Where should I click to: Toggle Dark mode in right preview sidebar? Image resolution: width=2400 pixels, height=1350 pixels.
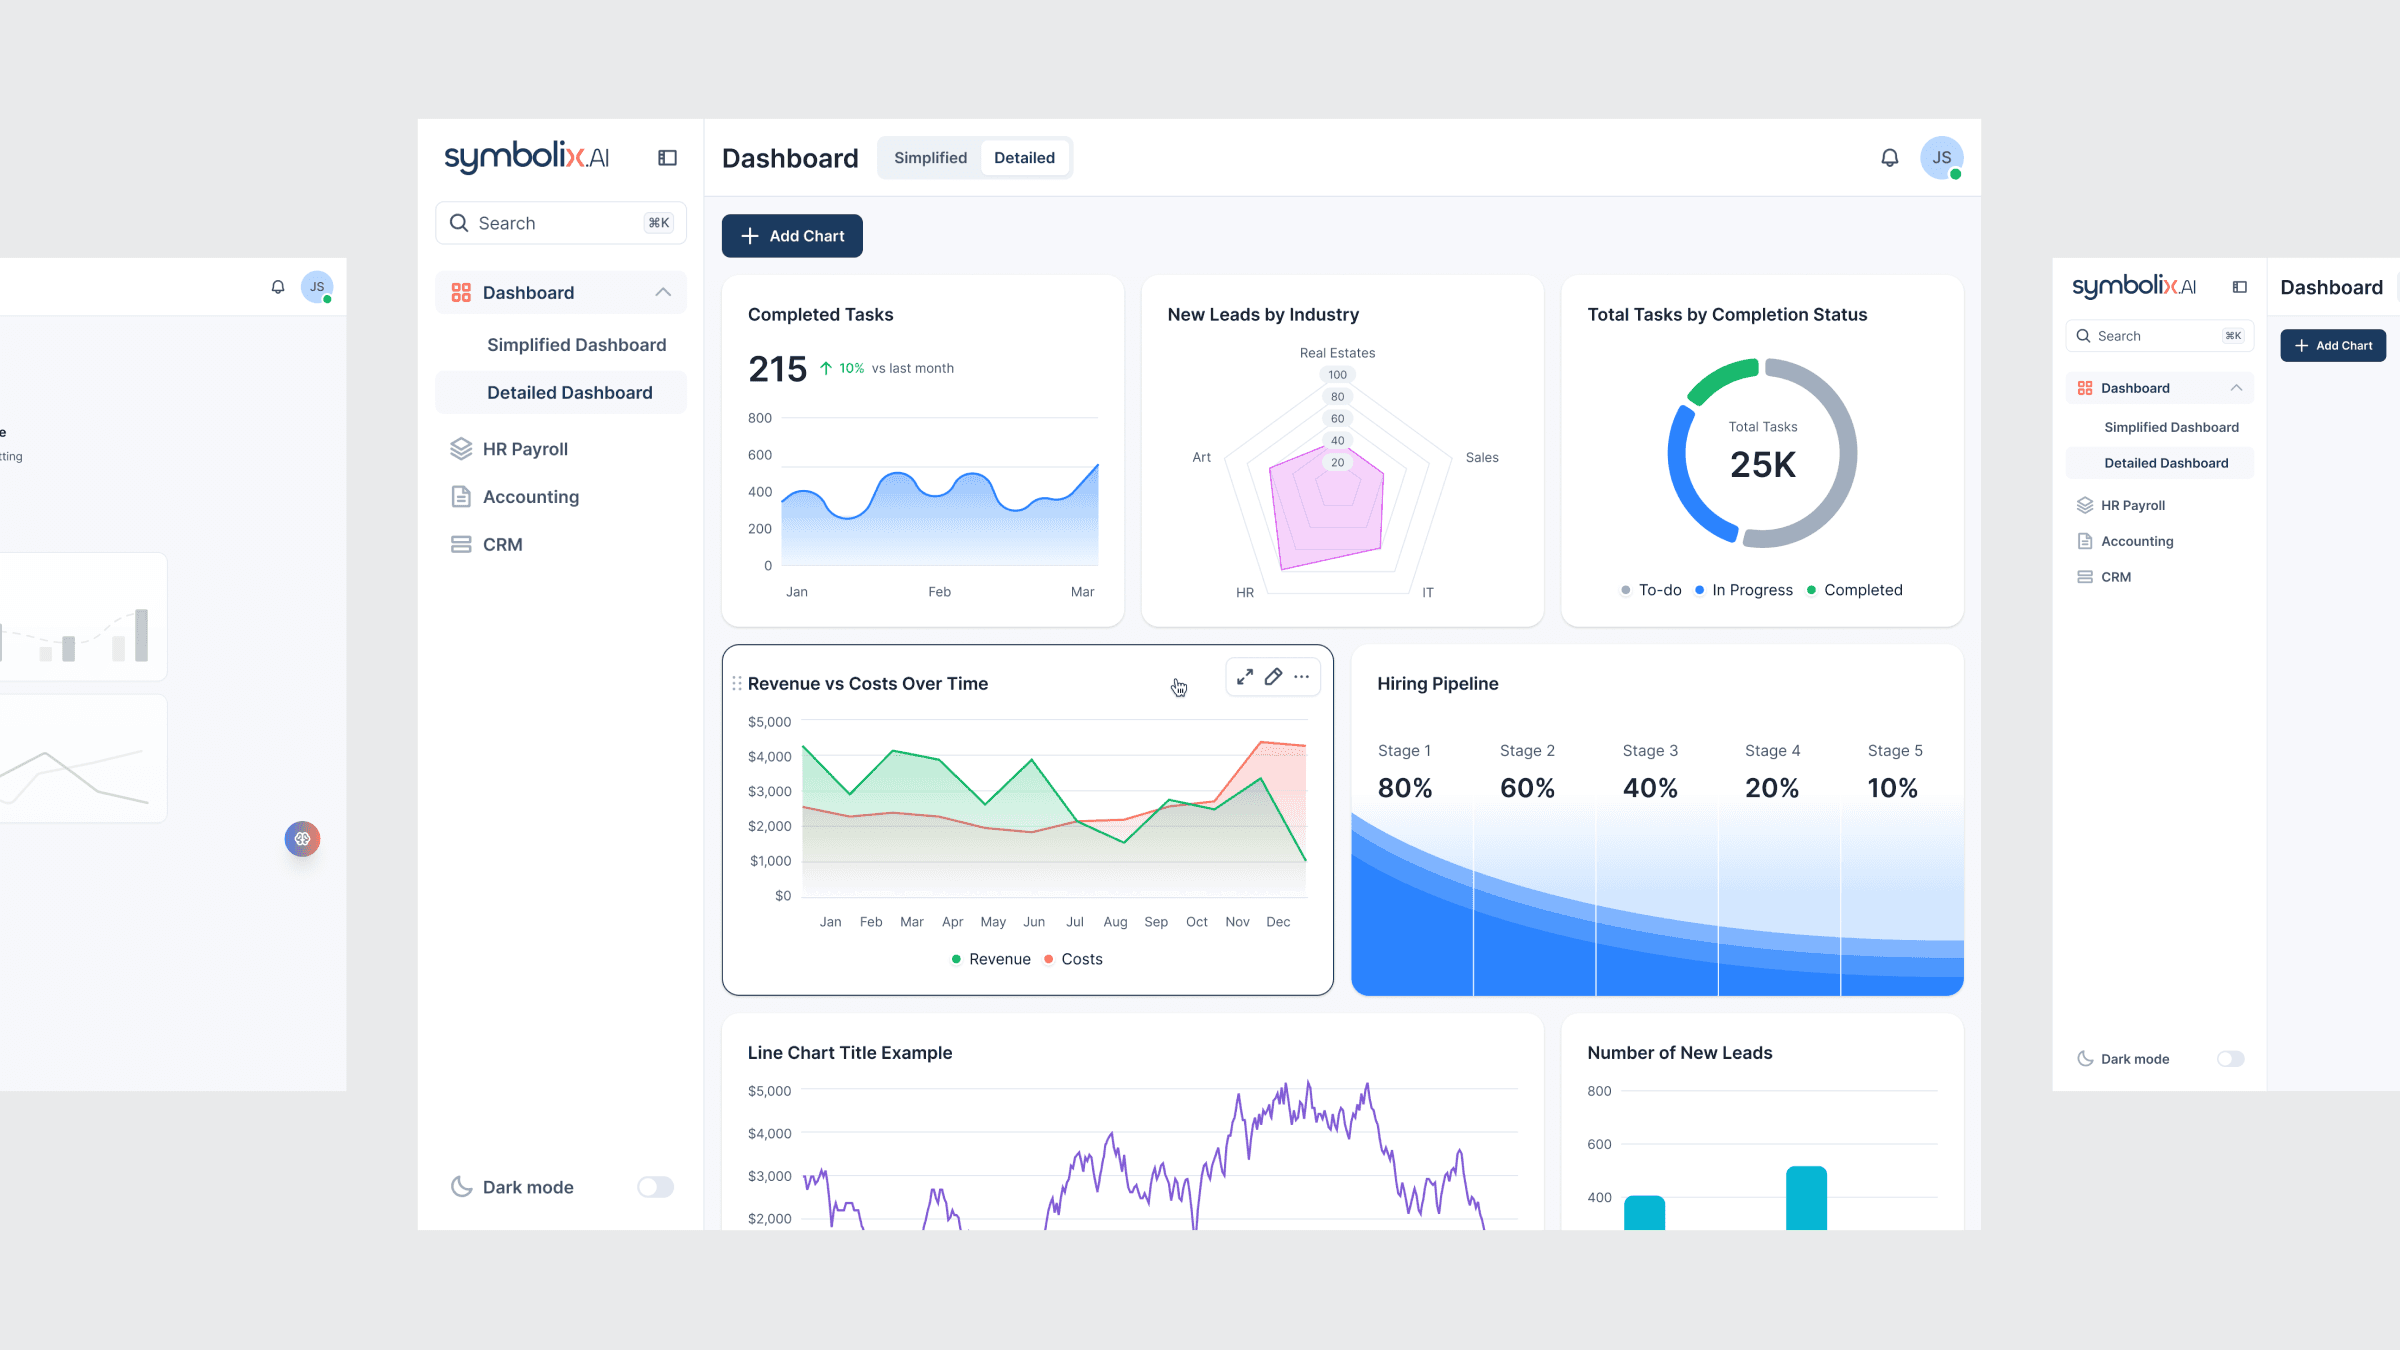[2230, 1059]
